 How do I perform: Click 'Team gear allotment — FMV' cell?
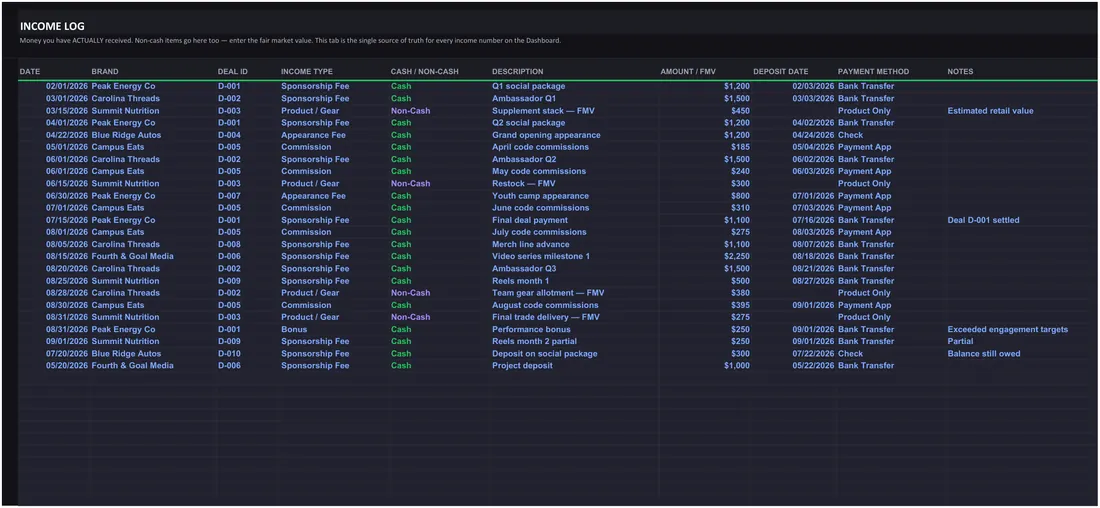(x=548, y=293)
